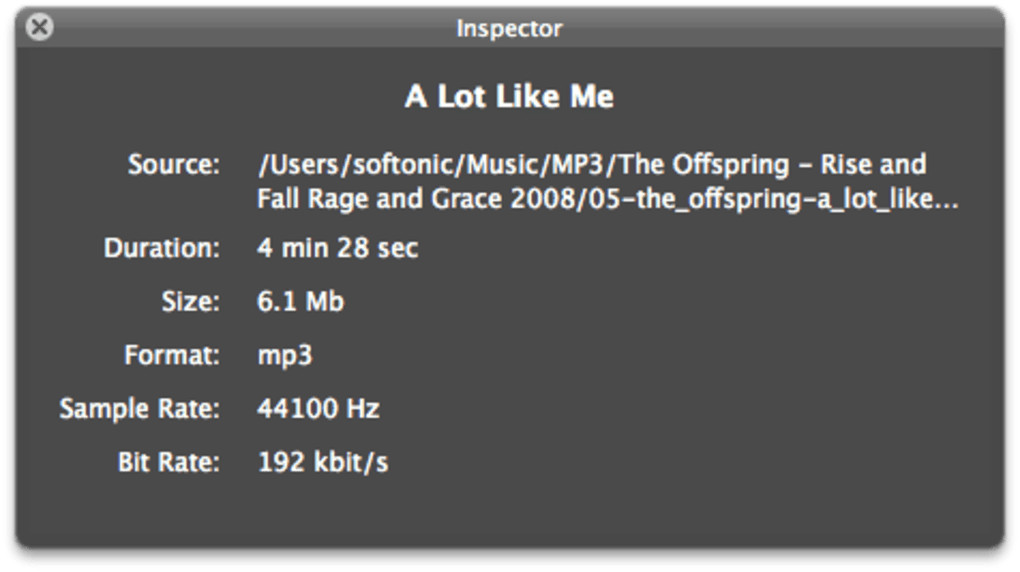Image resolution: width=1020 pixels, height=572 pixels.
Task: Select the 44100 Hz sample rate value
Action: pos(318,409)
